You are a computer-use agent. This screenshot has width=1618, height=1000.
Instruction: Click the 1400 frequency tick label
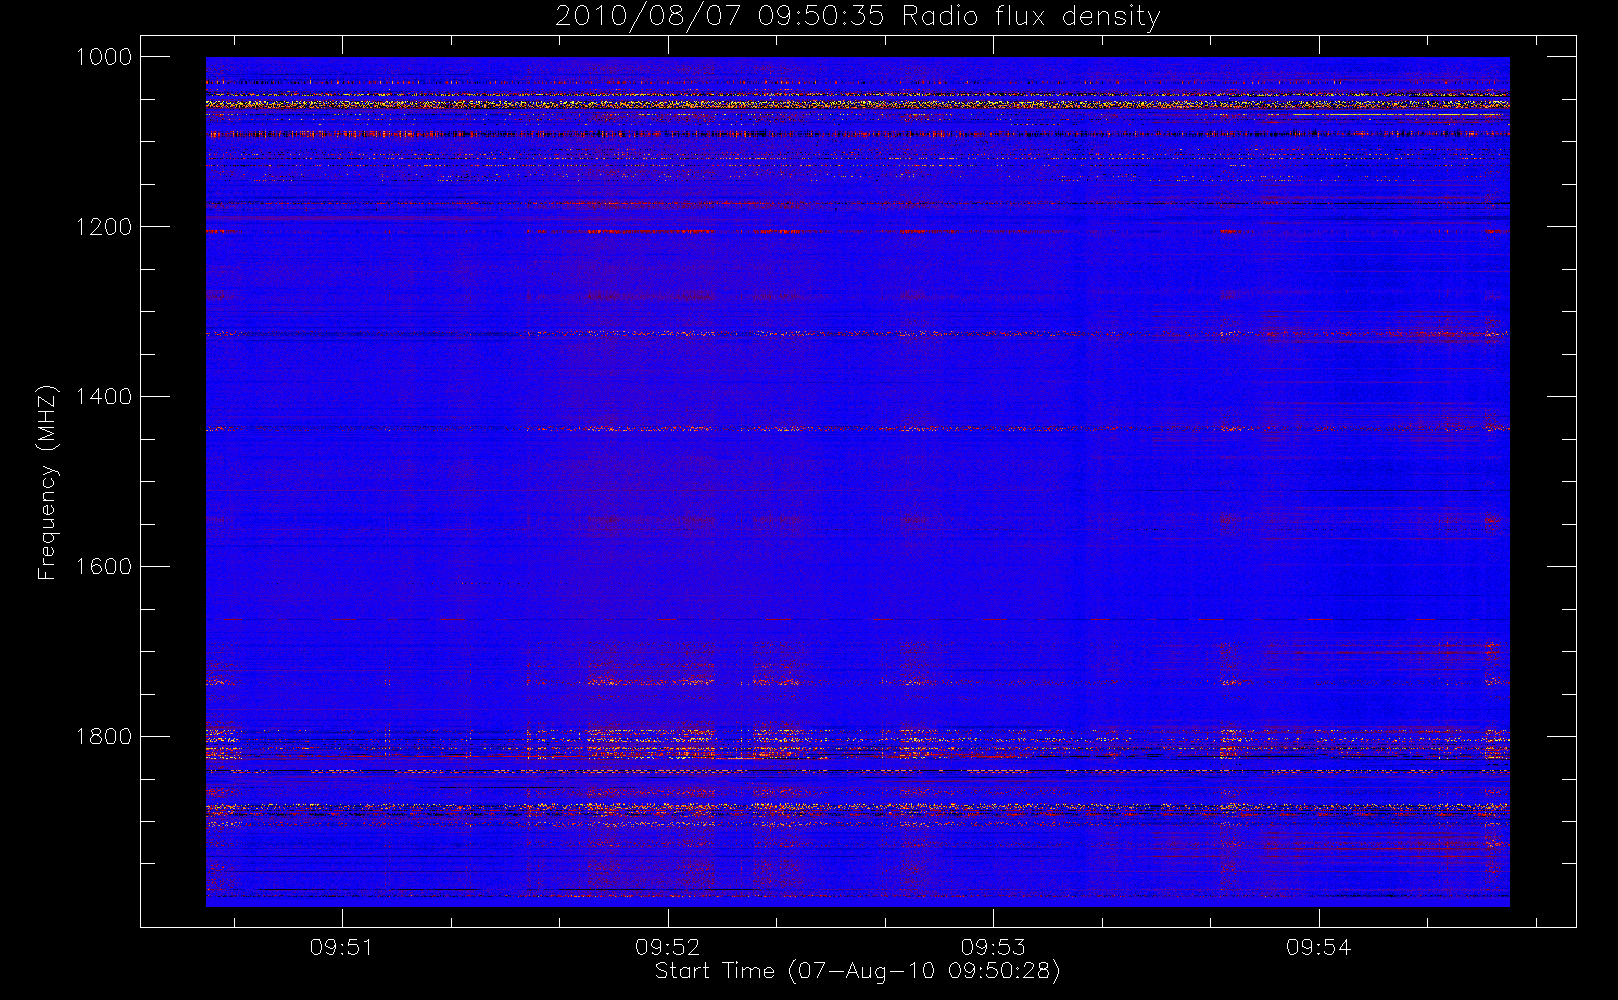(x=104, y=397)
